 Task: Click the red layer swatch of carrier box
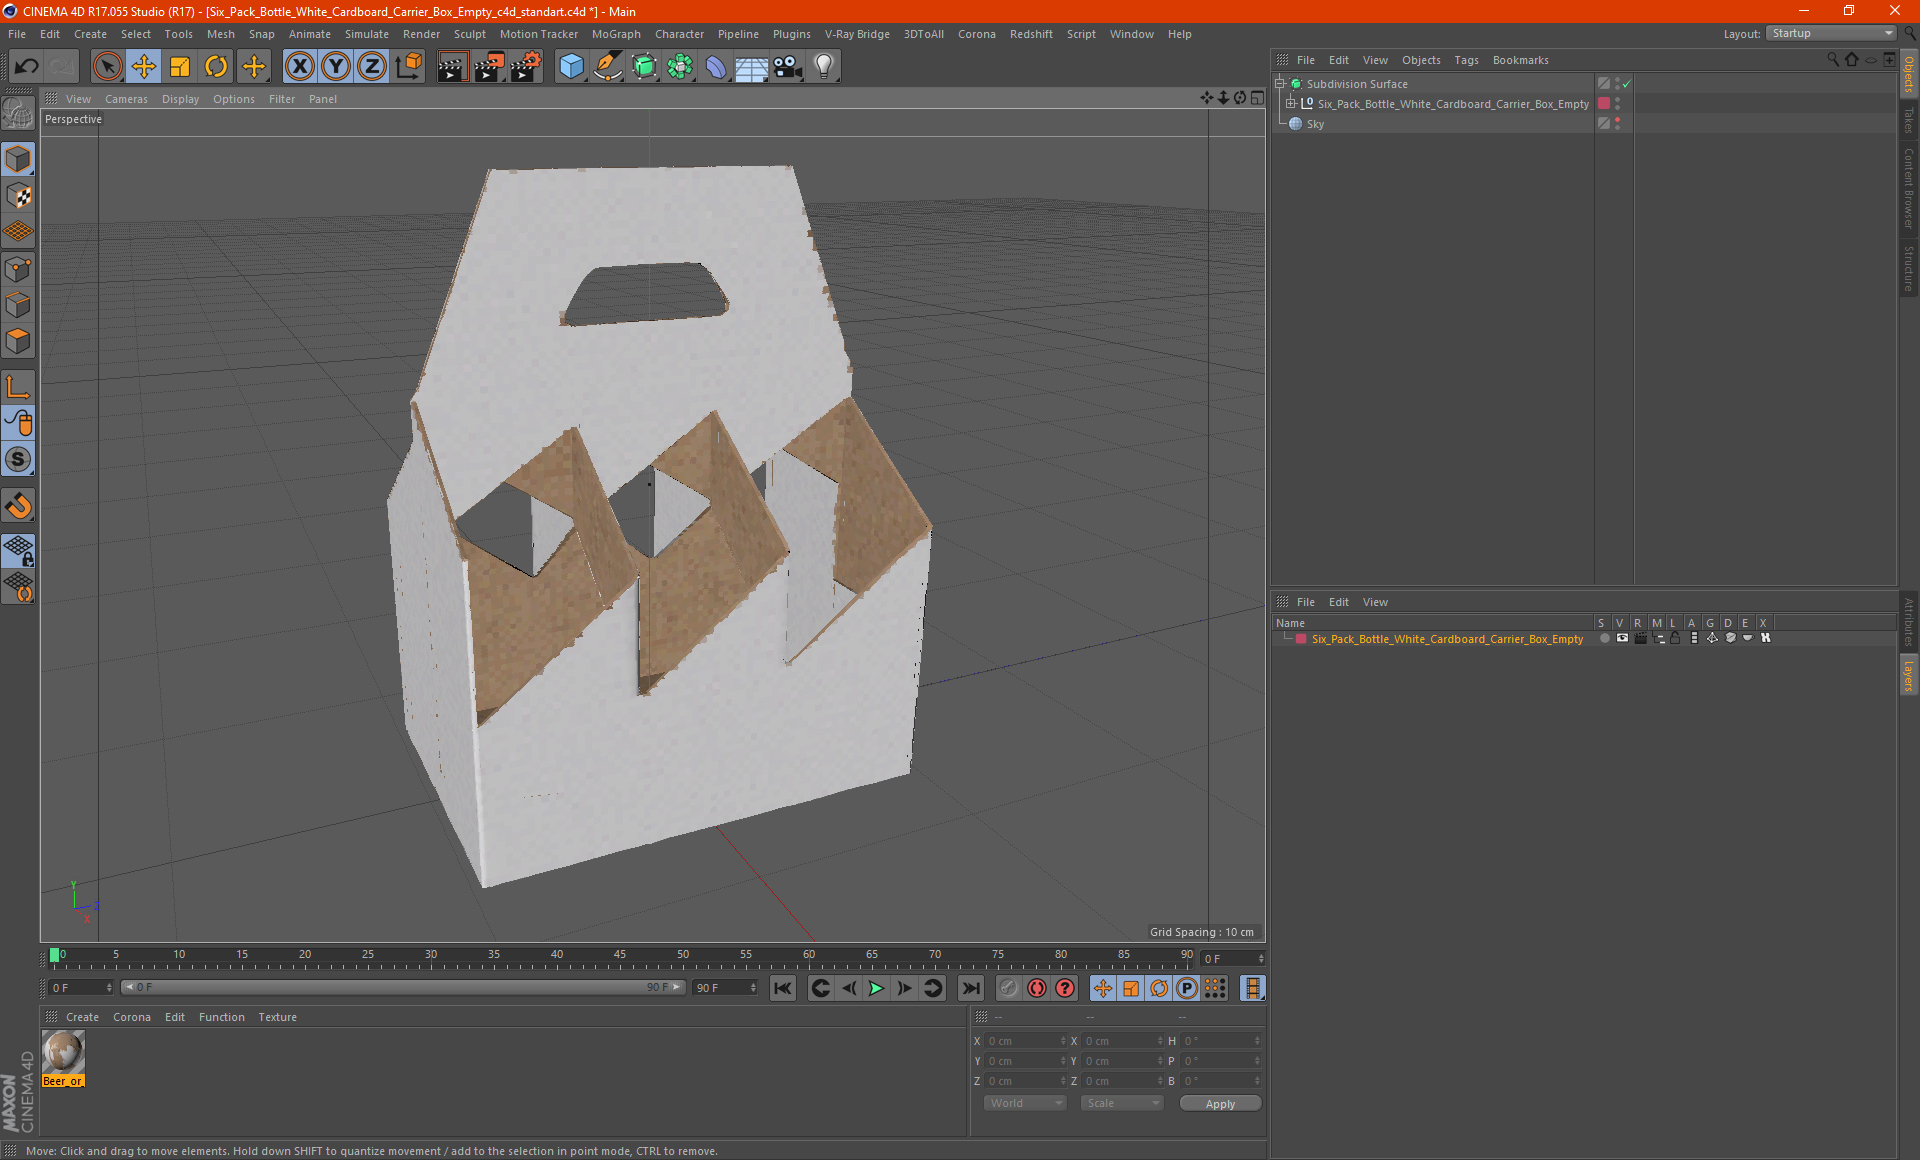(1604, 104)
